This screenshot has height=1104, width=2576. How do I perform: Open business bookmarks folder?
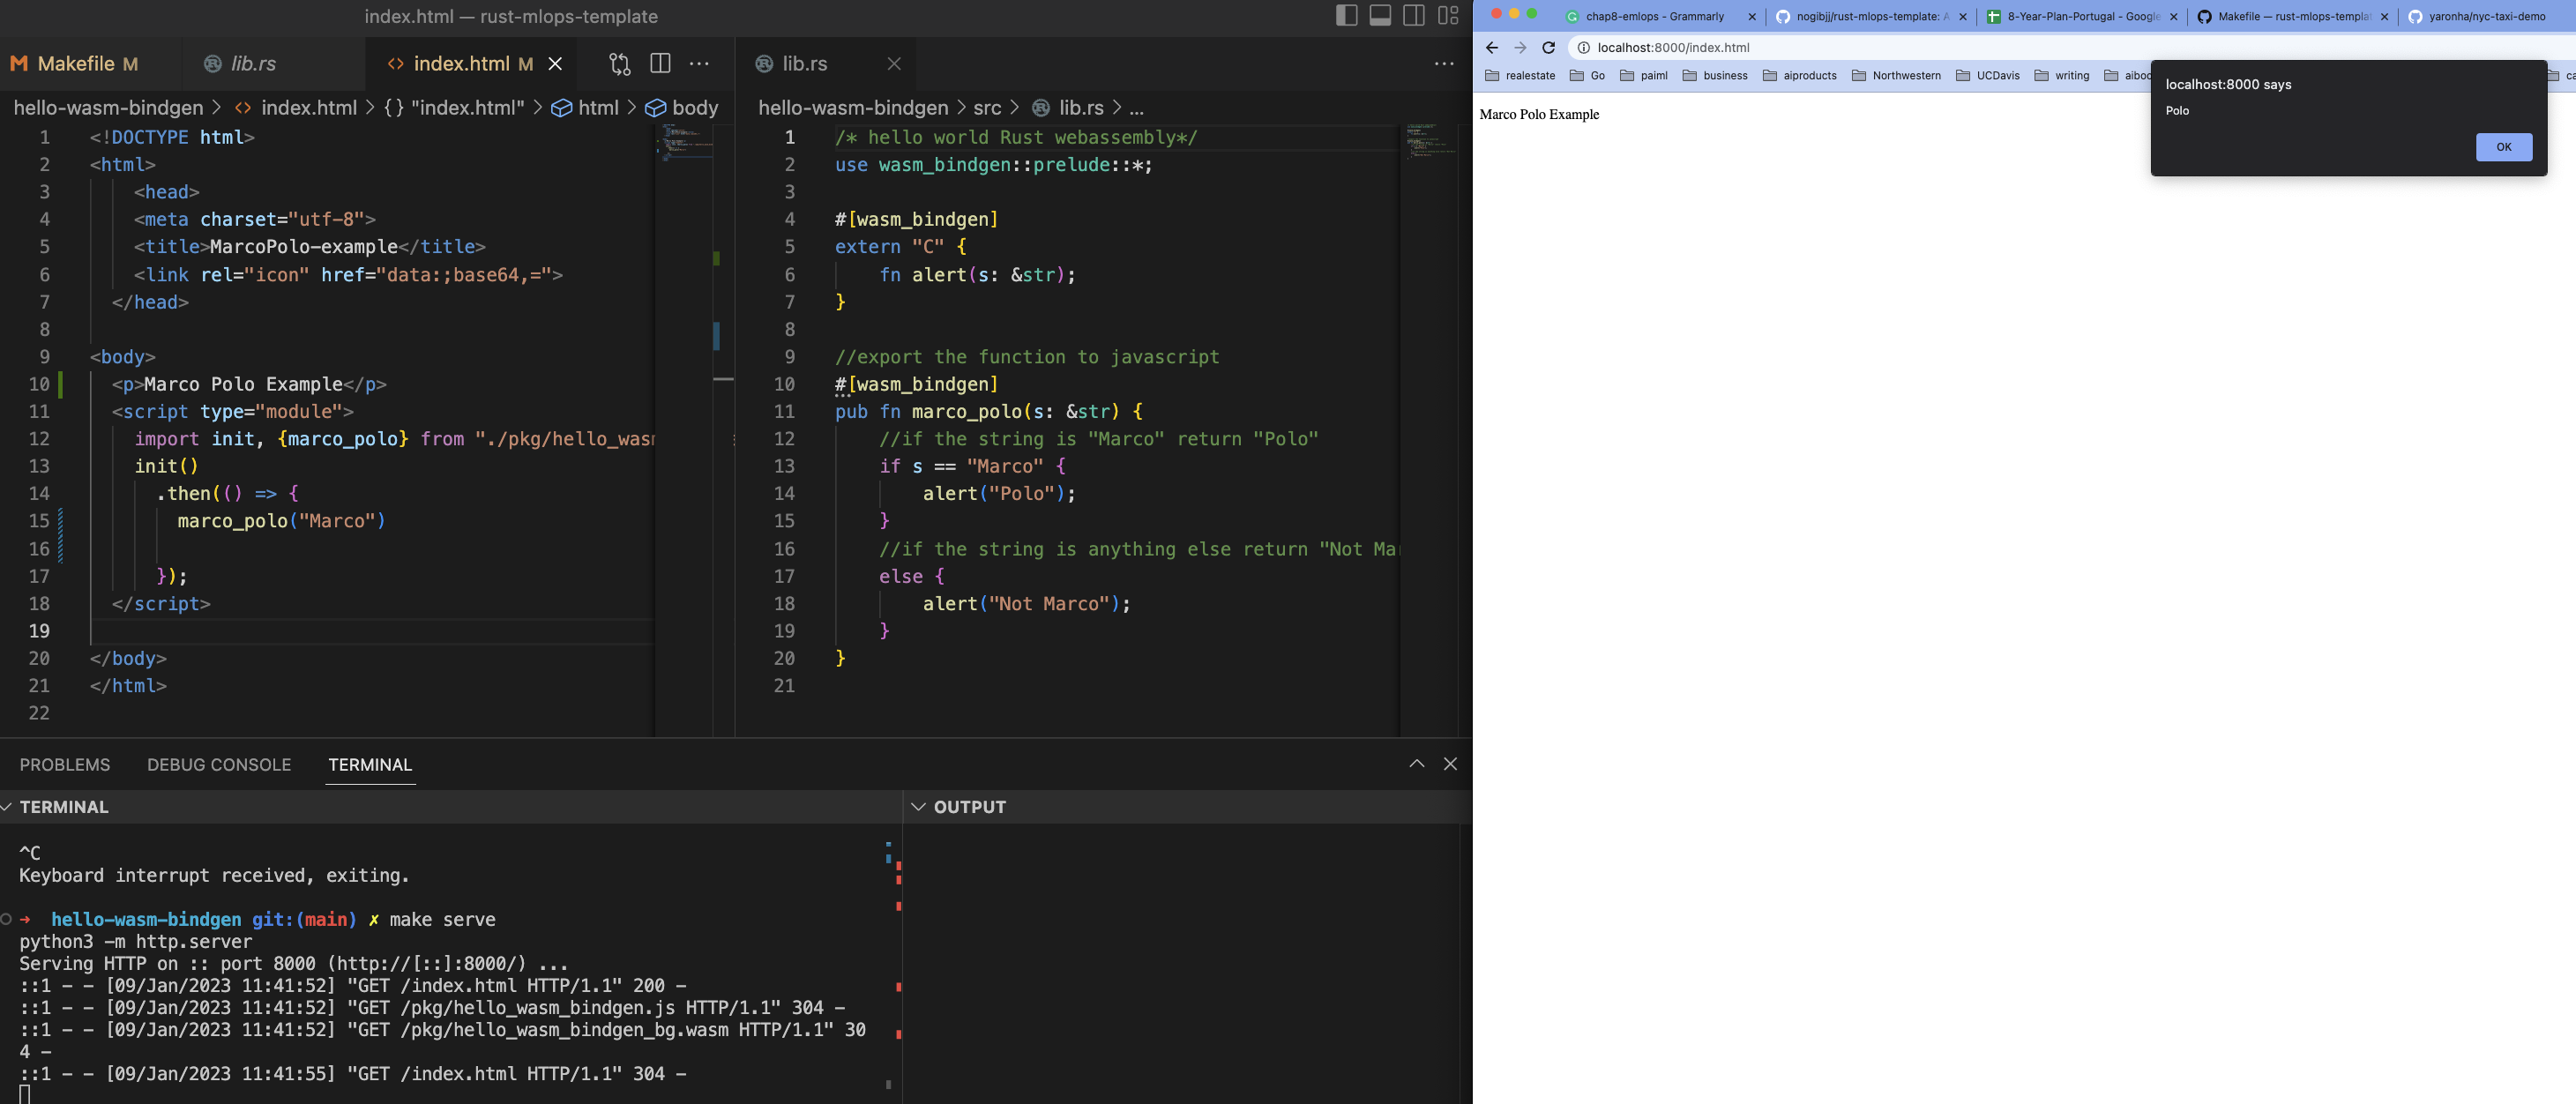click(x=1715, y=75)
